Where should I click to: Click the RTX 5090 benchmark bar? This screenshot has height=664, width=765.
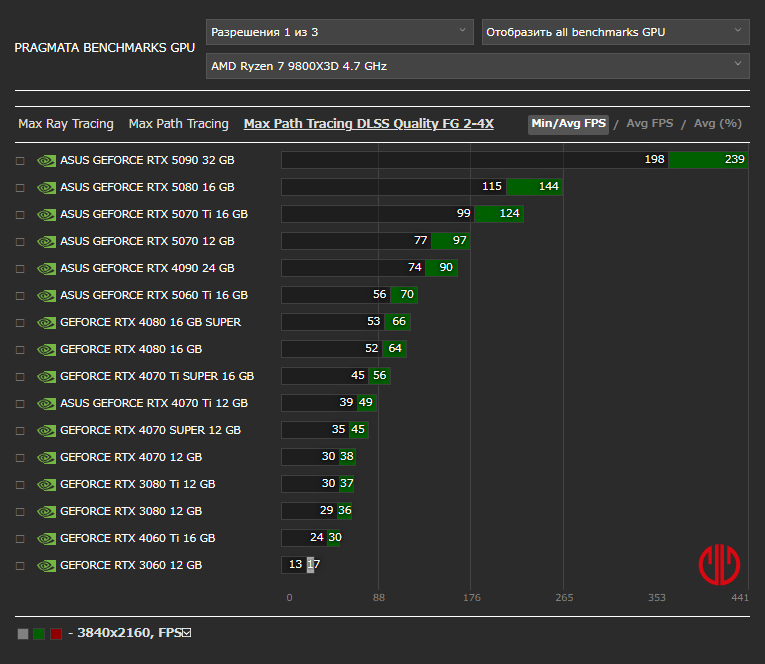(514, 160)
